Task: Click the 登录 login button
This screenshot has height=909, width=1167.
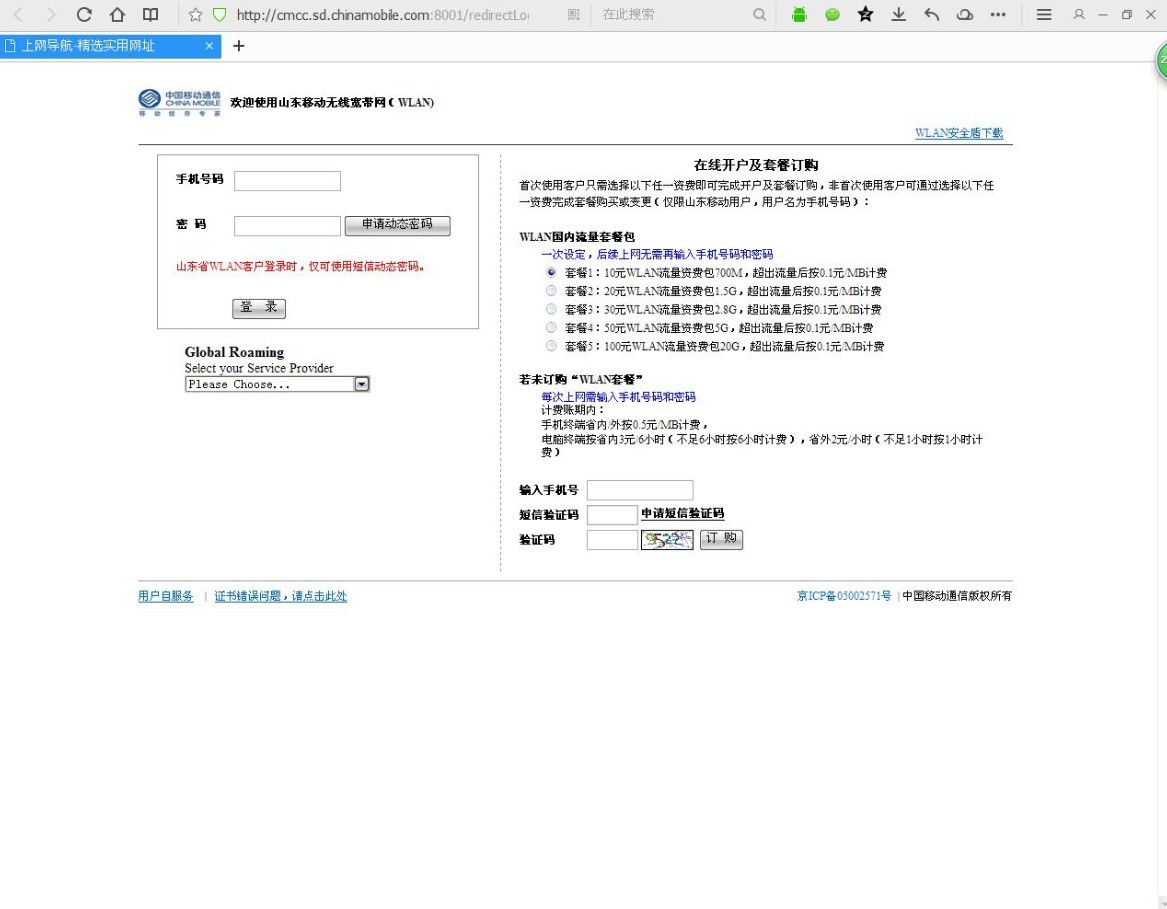Action: pos(259,307)
